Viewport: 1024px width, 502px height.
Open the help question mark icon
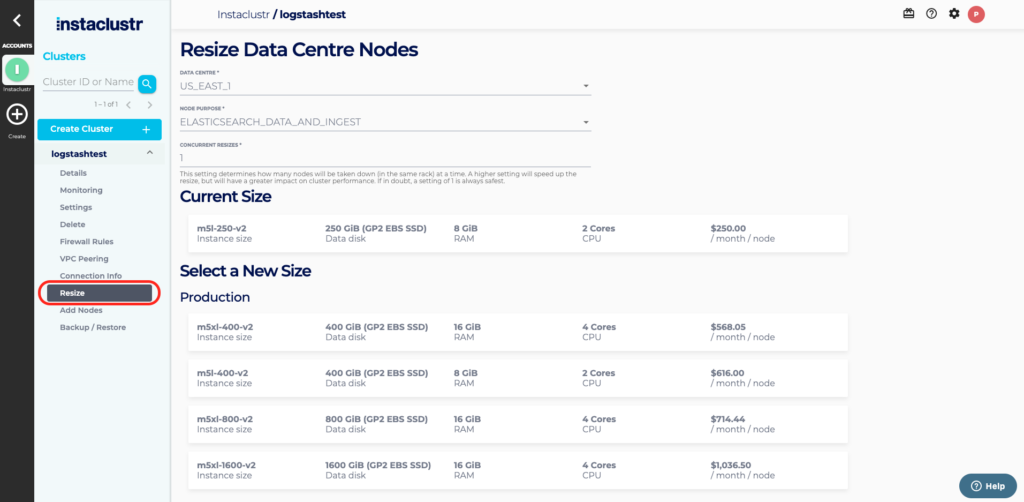tap(931, 14)
